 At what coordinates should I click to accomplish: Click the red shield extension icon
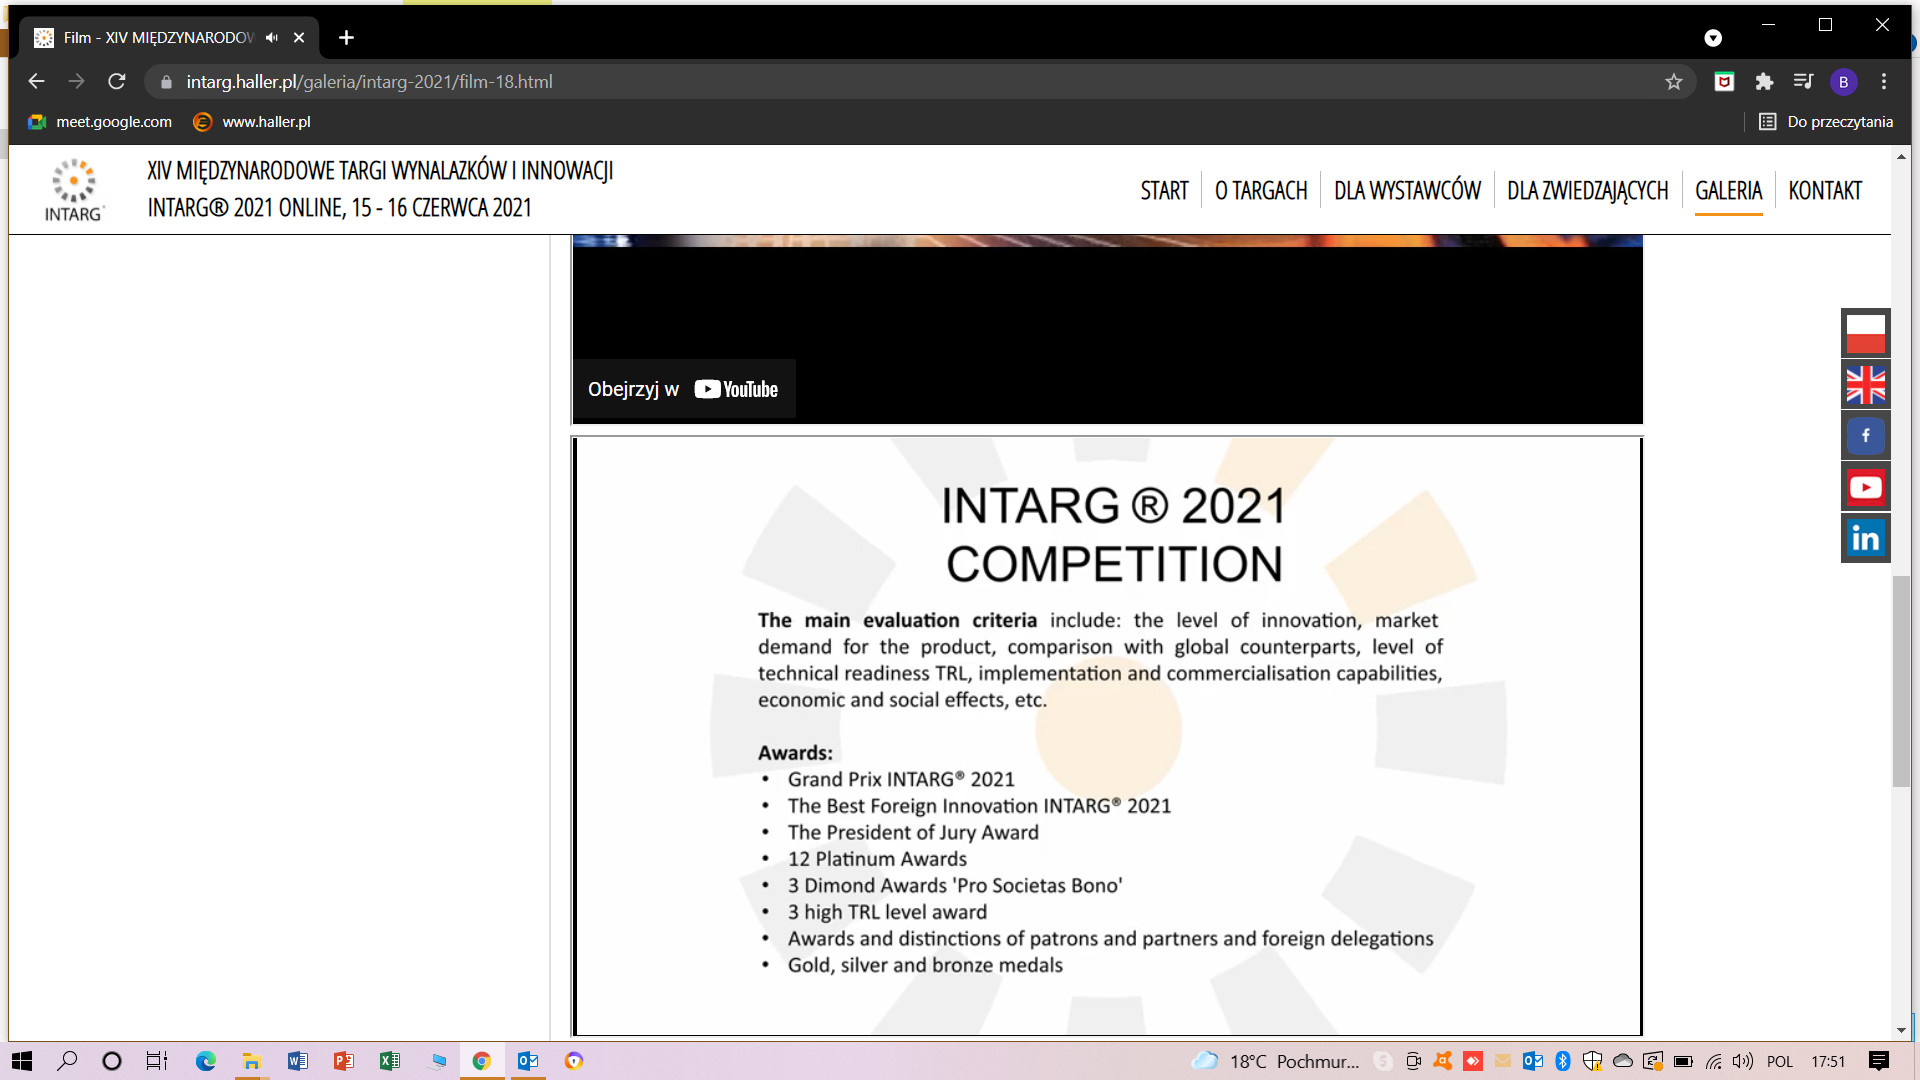click(x=1724, y=82)
